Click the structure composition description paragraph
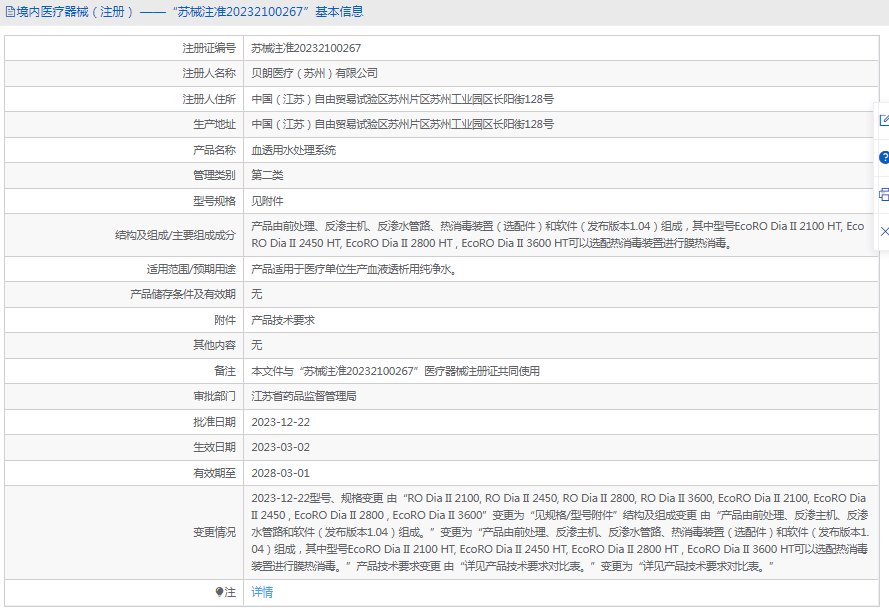 (558, 235)
